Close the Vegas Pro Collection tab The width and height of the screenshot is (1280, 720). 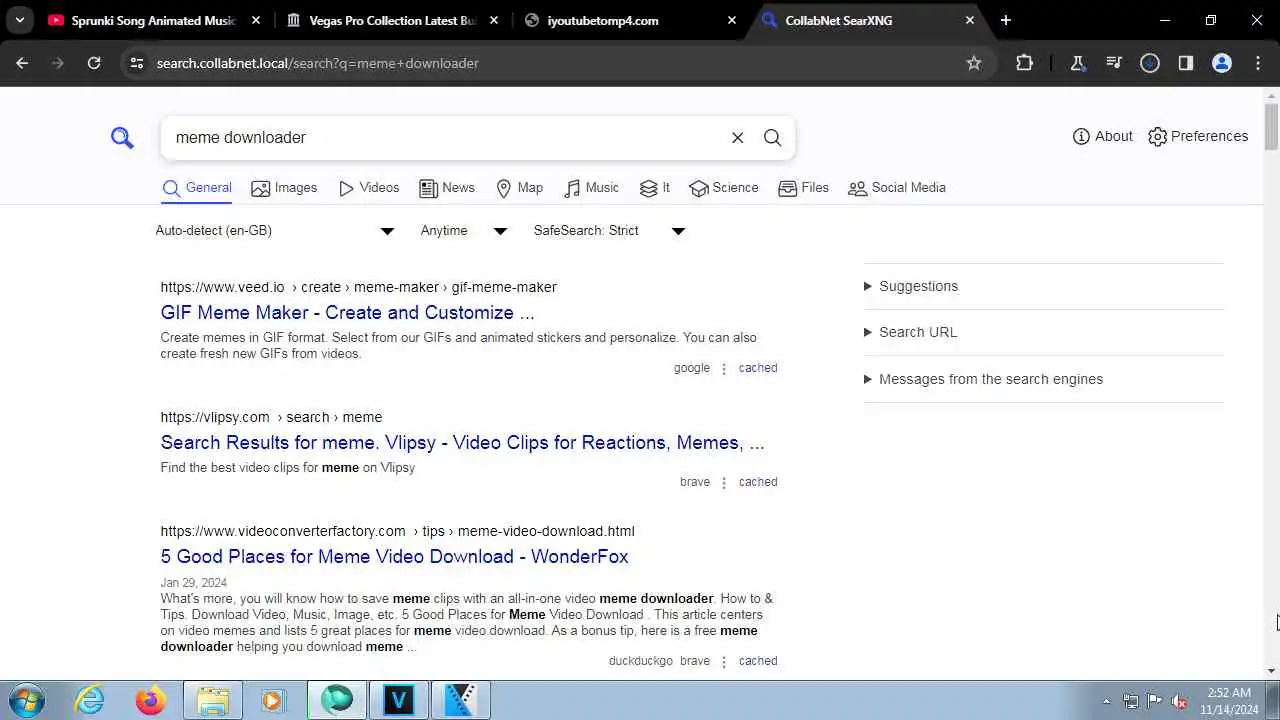[494, 20]
